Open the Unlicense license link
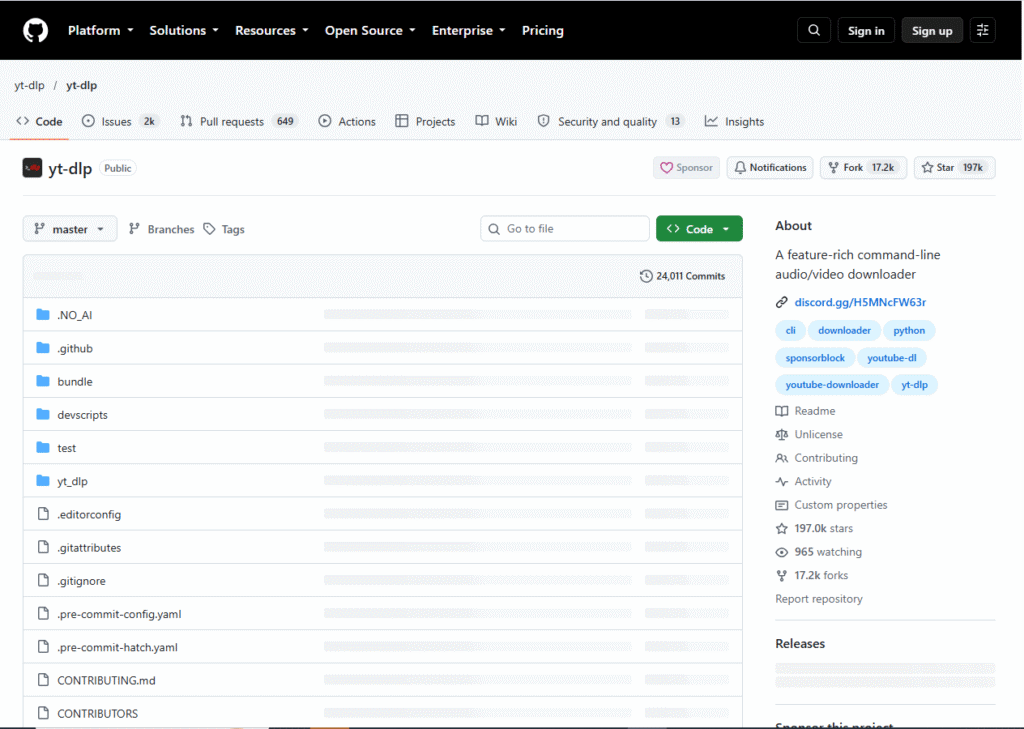1024x729 pixels. (x=809, y=434)
